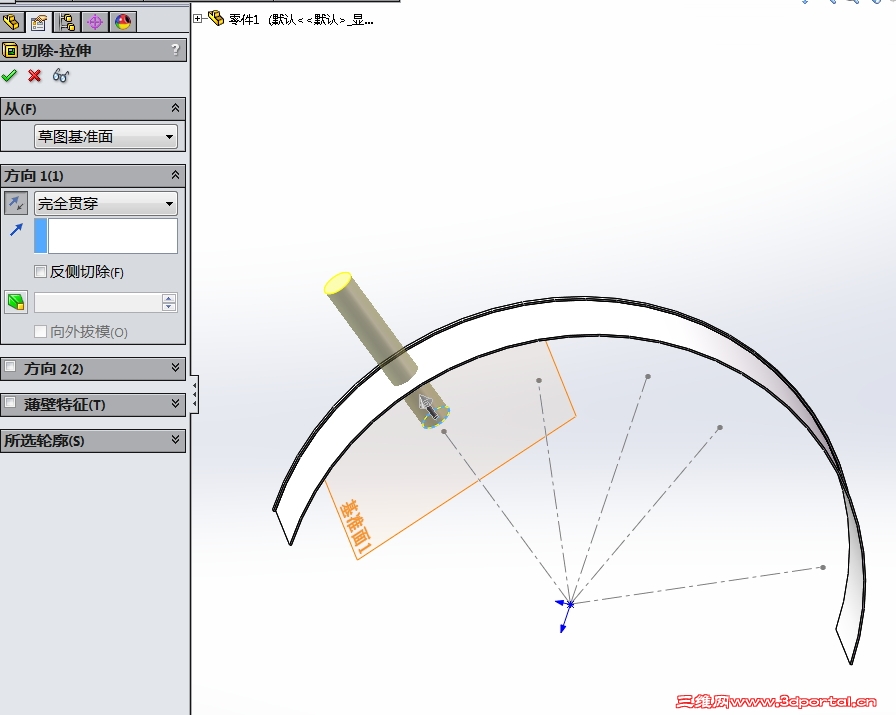Click the yellow top face of the cut preview cylinder
The height and width of the screenshot is (715, 896).
tap(338, 283)
